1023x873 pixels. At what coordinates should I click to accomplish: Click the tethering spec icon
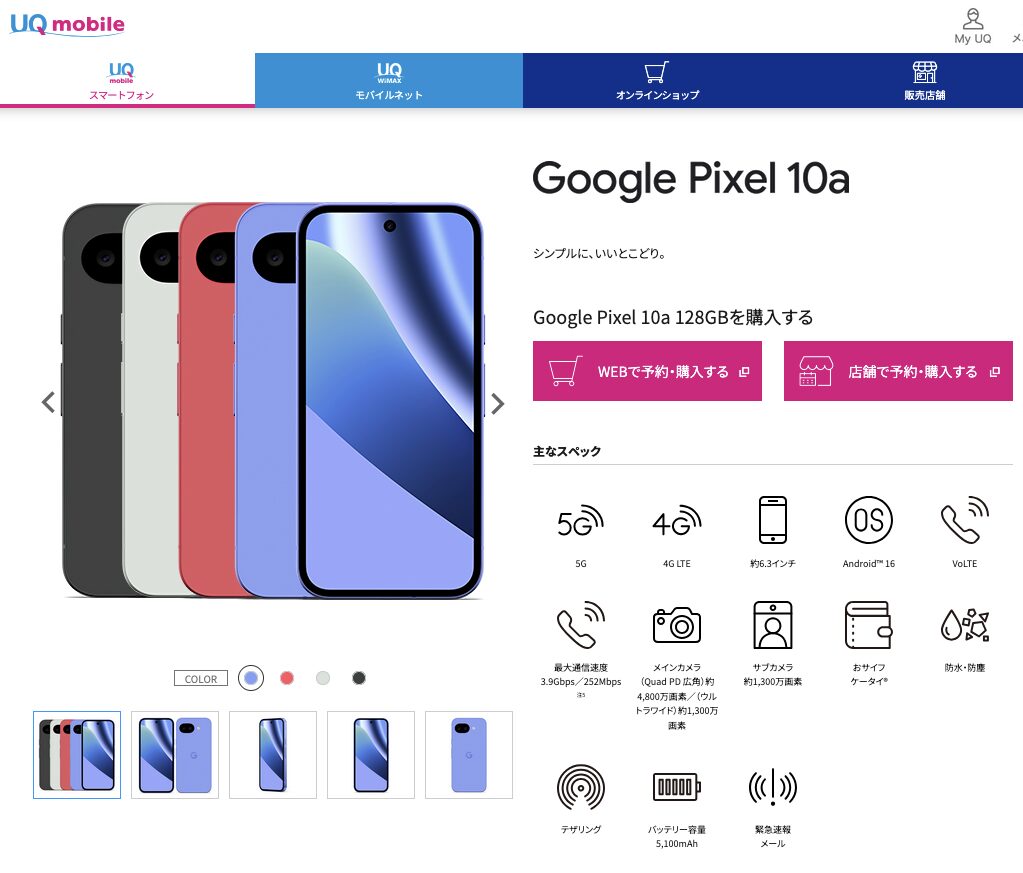tap(581, 787)
